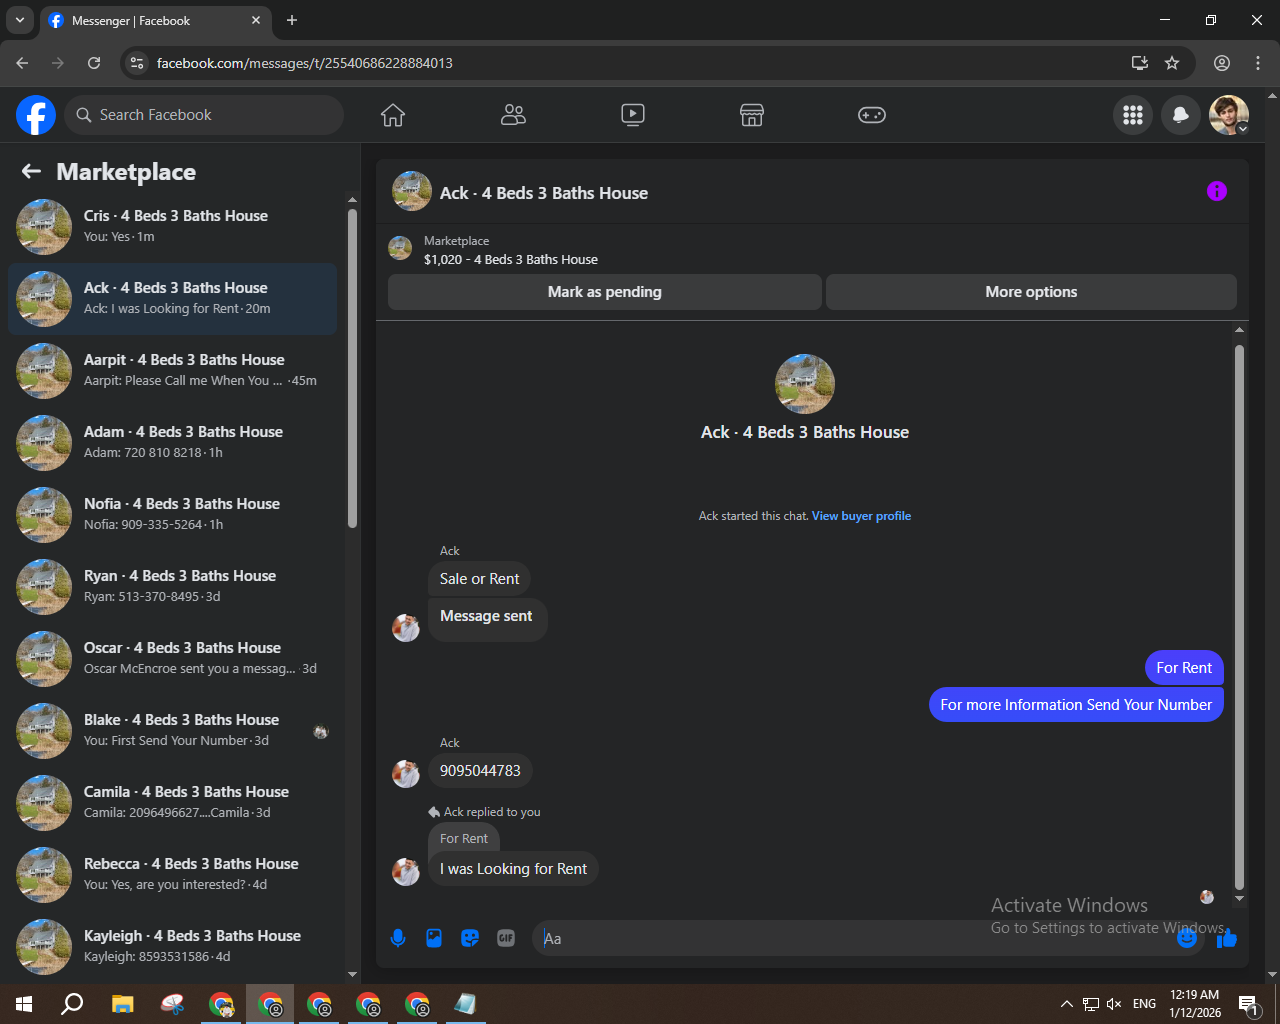Click the '$1,020 - 4 Beds 3 Baths House' listing text
Screen dimensions: 1280x1024
pos(511,259)
